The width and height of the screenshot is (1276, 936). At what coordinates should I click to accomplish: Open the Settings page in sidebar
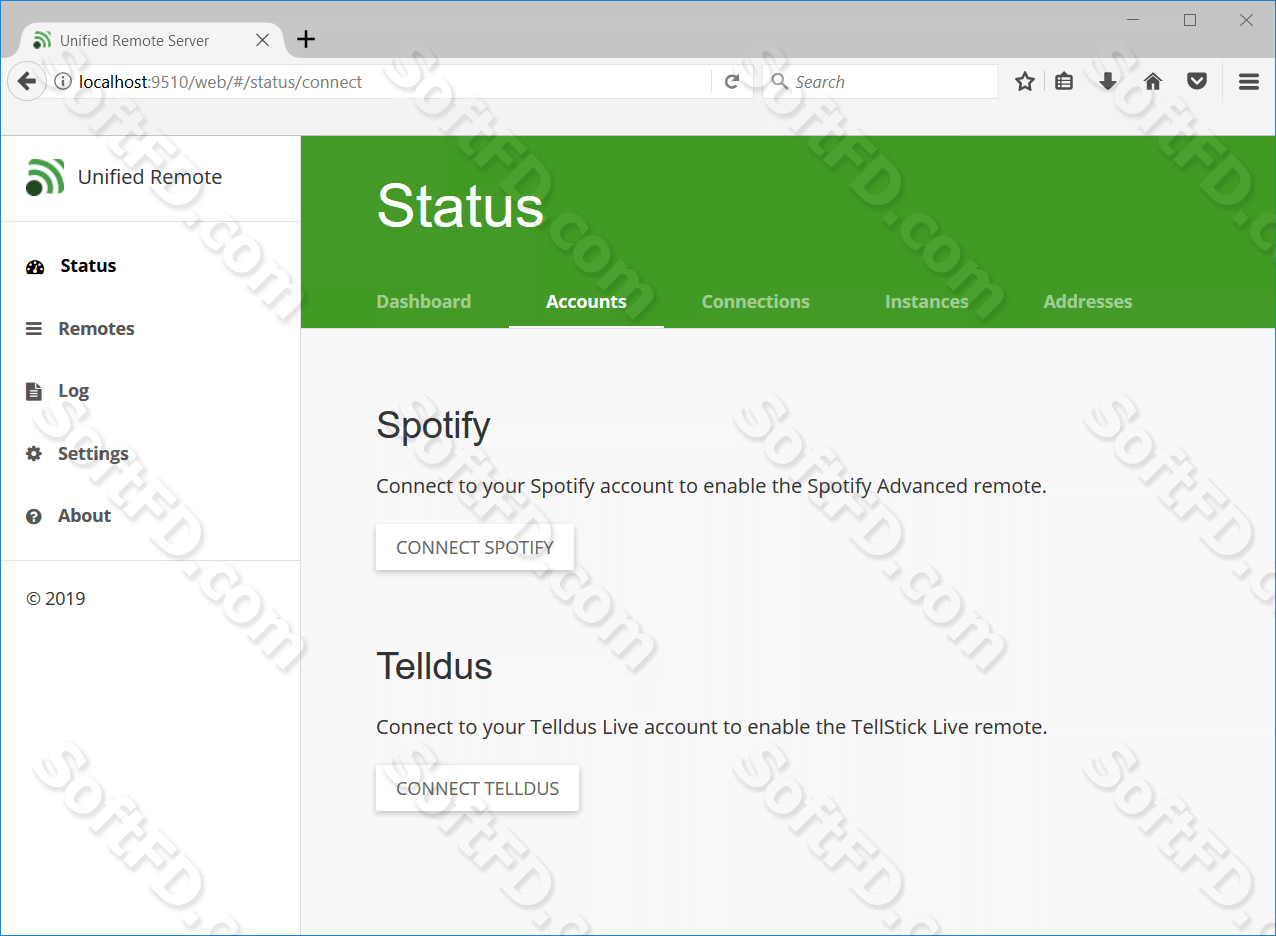tap(93, 453)
